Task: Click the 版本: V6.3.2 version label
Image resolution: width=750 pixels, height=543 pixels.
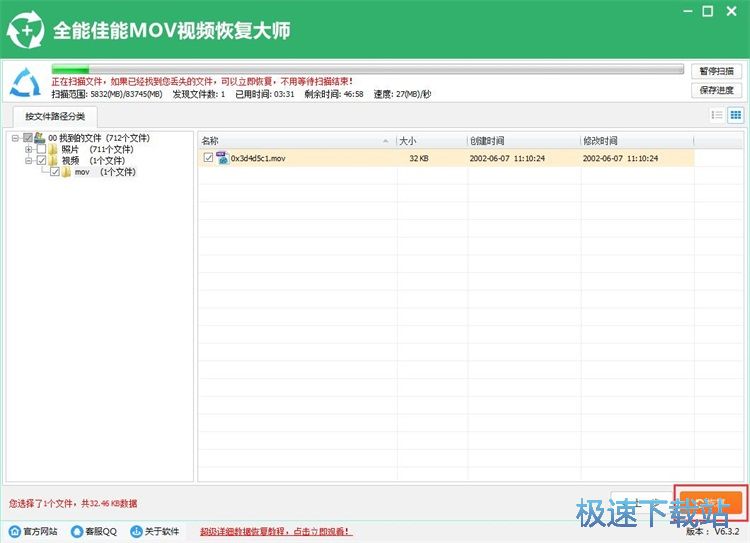Action: pos(713,531)
